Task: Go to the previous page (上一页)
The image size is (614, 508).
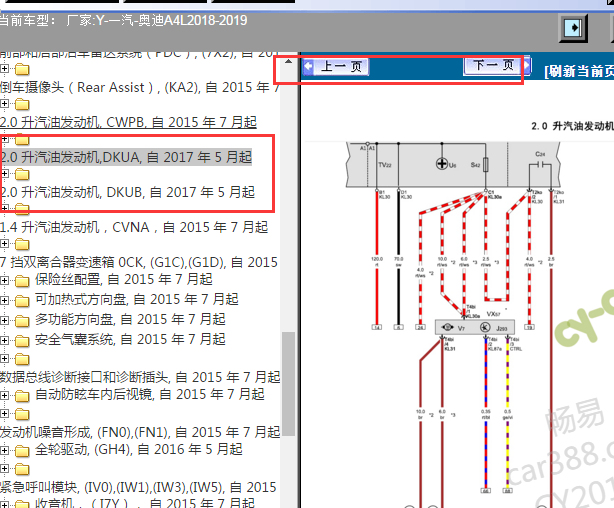Action: (336, 67)
